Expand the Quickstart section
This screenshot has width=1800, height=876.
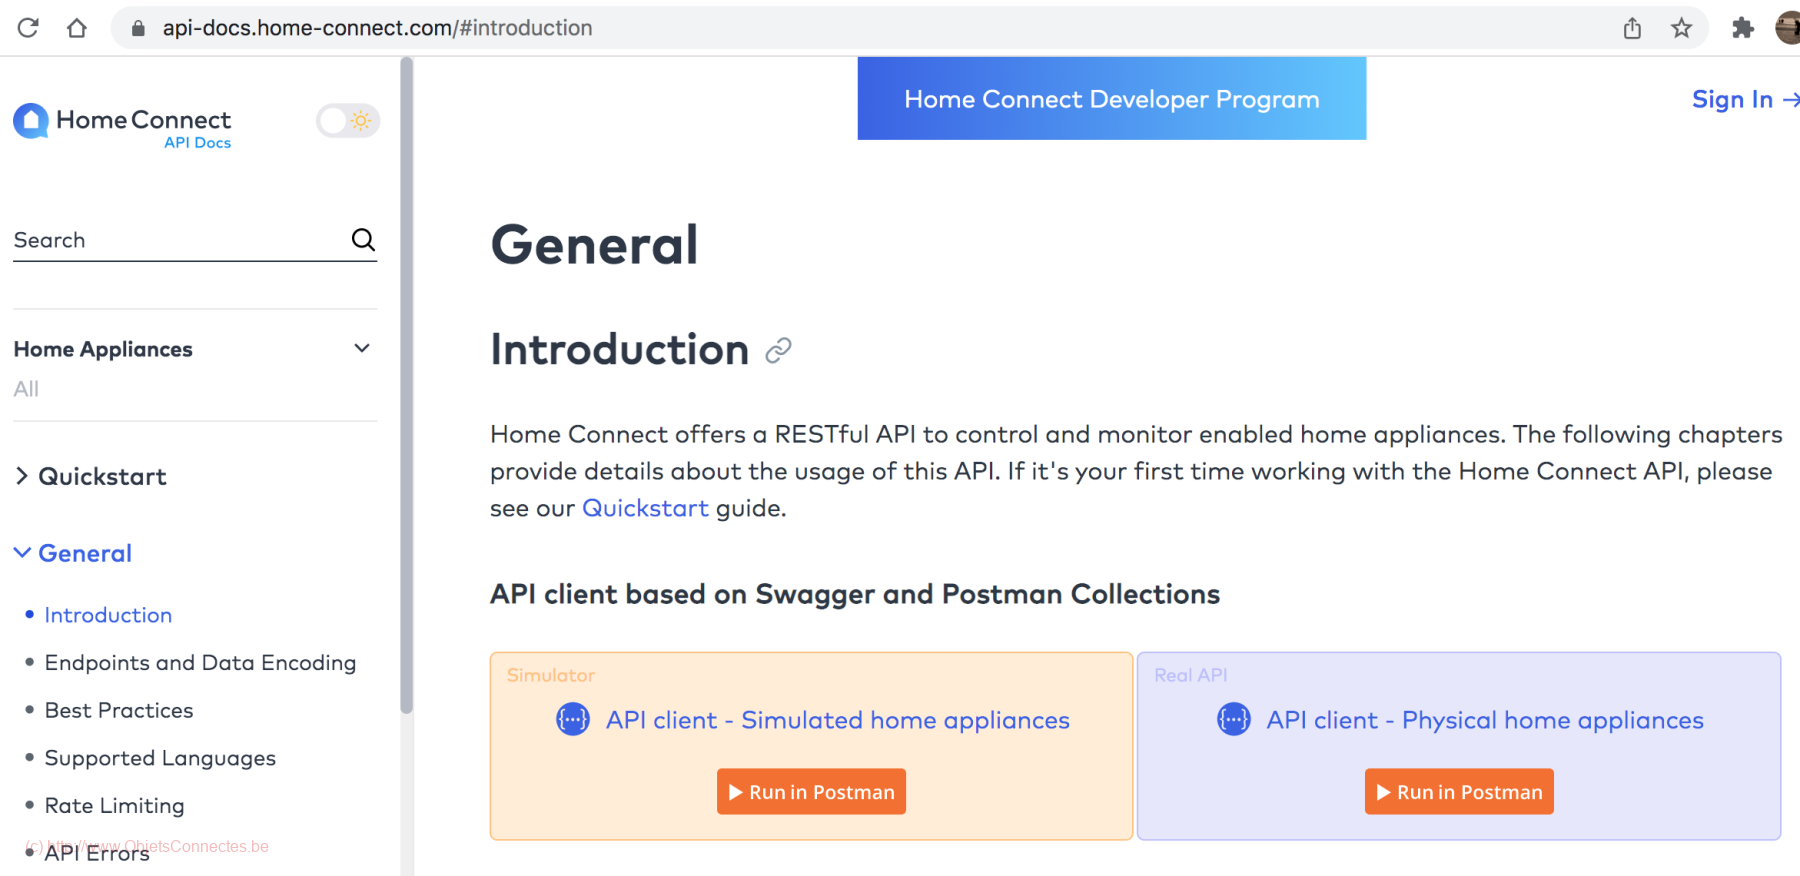point(90,476)
